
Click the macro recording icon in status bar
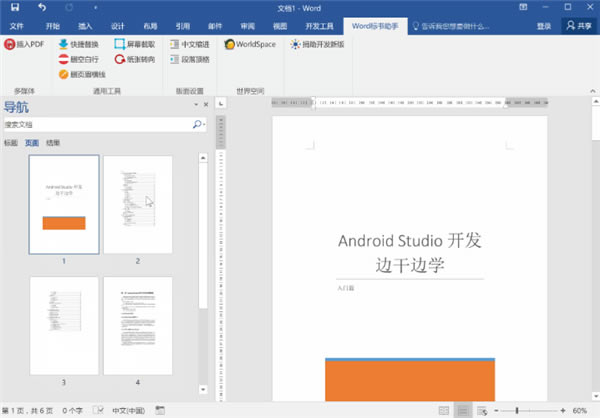(x=160, y=410)
